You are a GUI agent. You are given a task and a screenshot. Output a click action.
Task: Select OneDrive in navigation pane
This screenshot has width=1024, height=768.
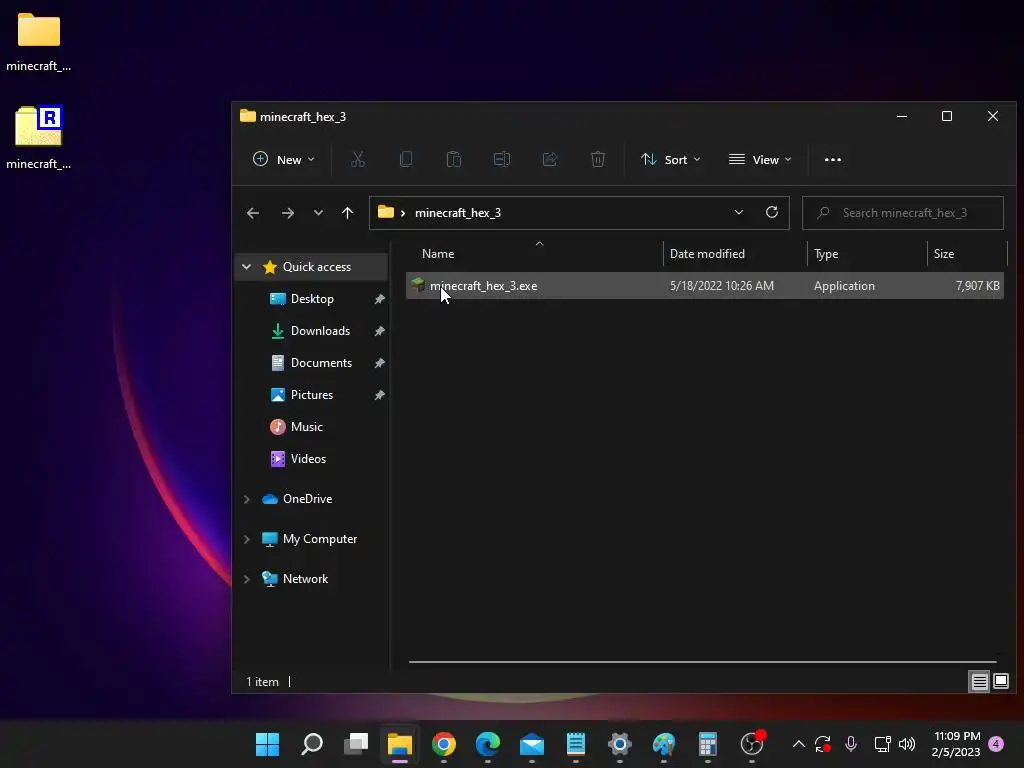click(x=307, y=499)
